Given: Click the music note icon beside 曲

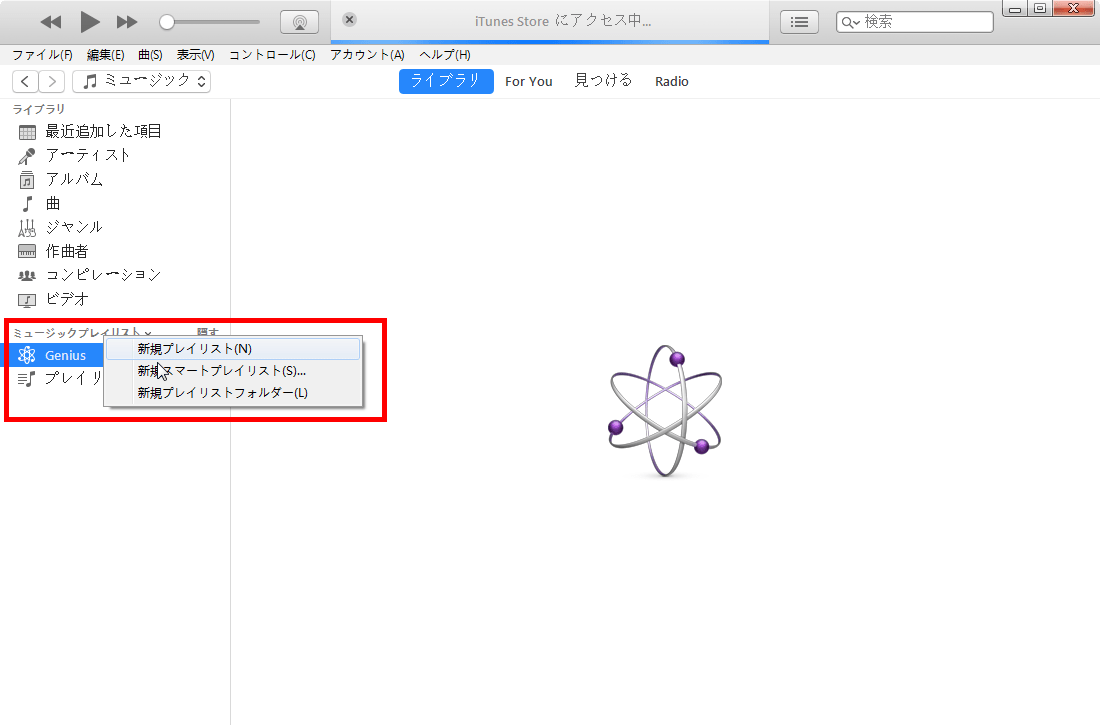Looking at the screenshot, I should [x=27, y=204].
